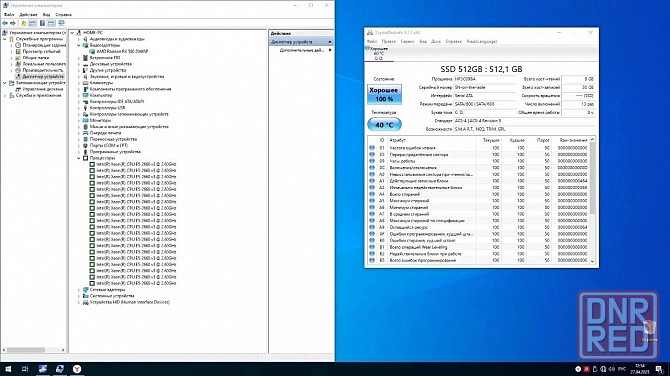Open the Yandex browser taskbar icon
Image resolution: width=670 pixels, height=376 pixels.
click(x=77, y=369)
